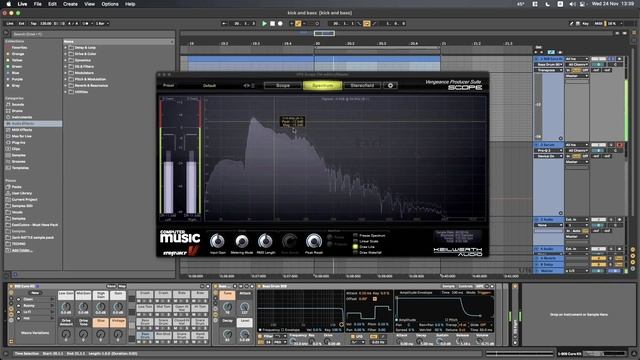The image size is (640, 360).
Task: Click the Stop button in transport bar
Action: (272, 24)
